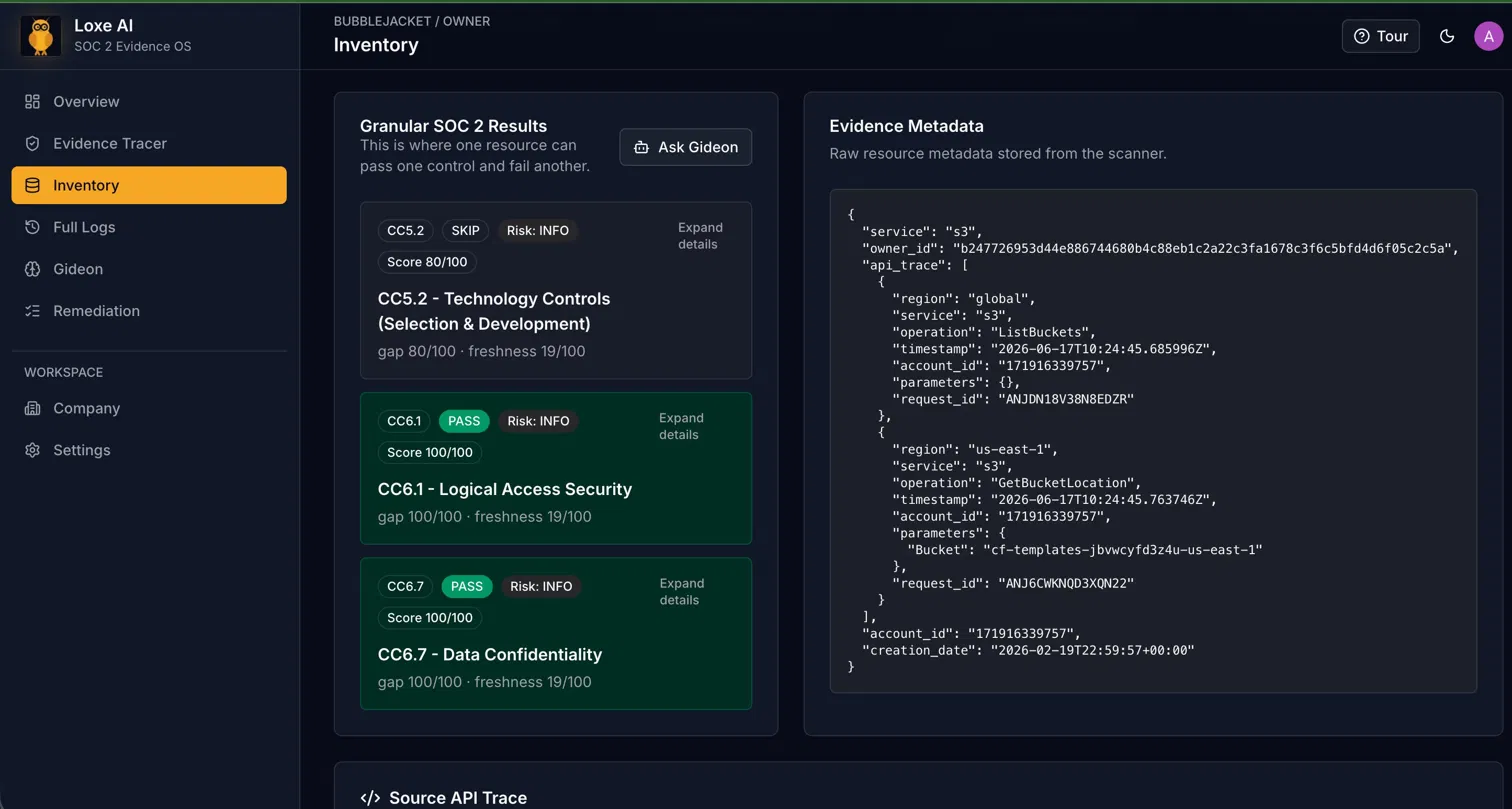Viewport: 1512px width, 809px height.
Task: Toggle dark mode with the moon icon
Action: (x=1446, y=36)
